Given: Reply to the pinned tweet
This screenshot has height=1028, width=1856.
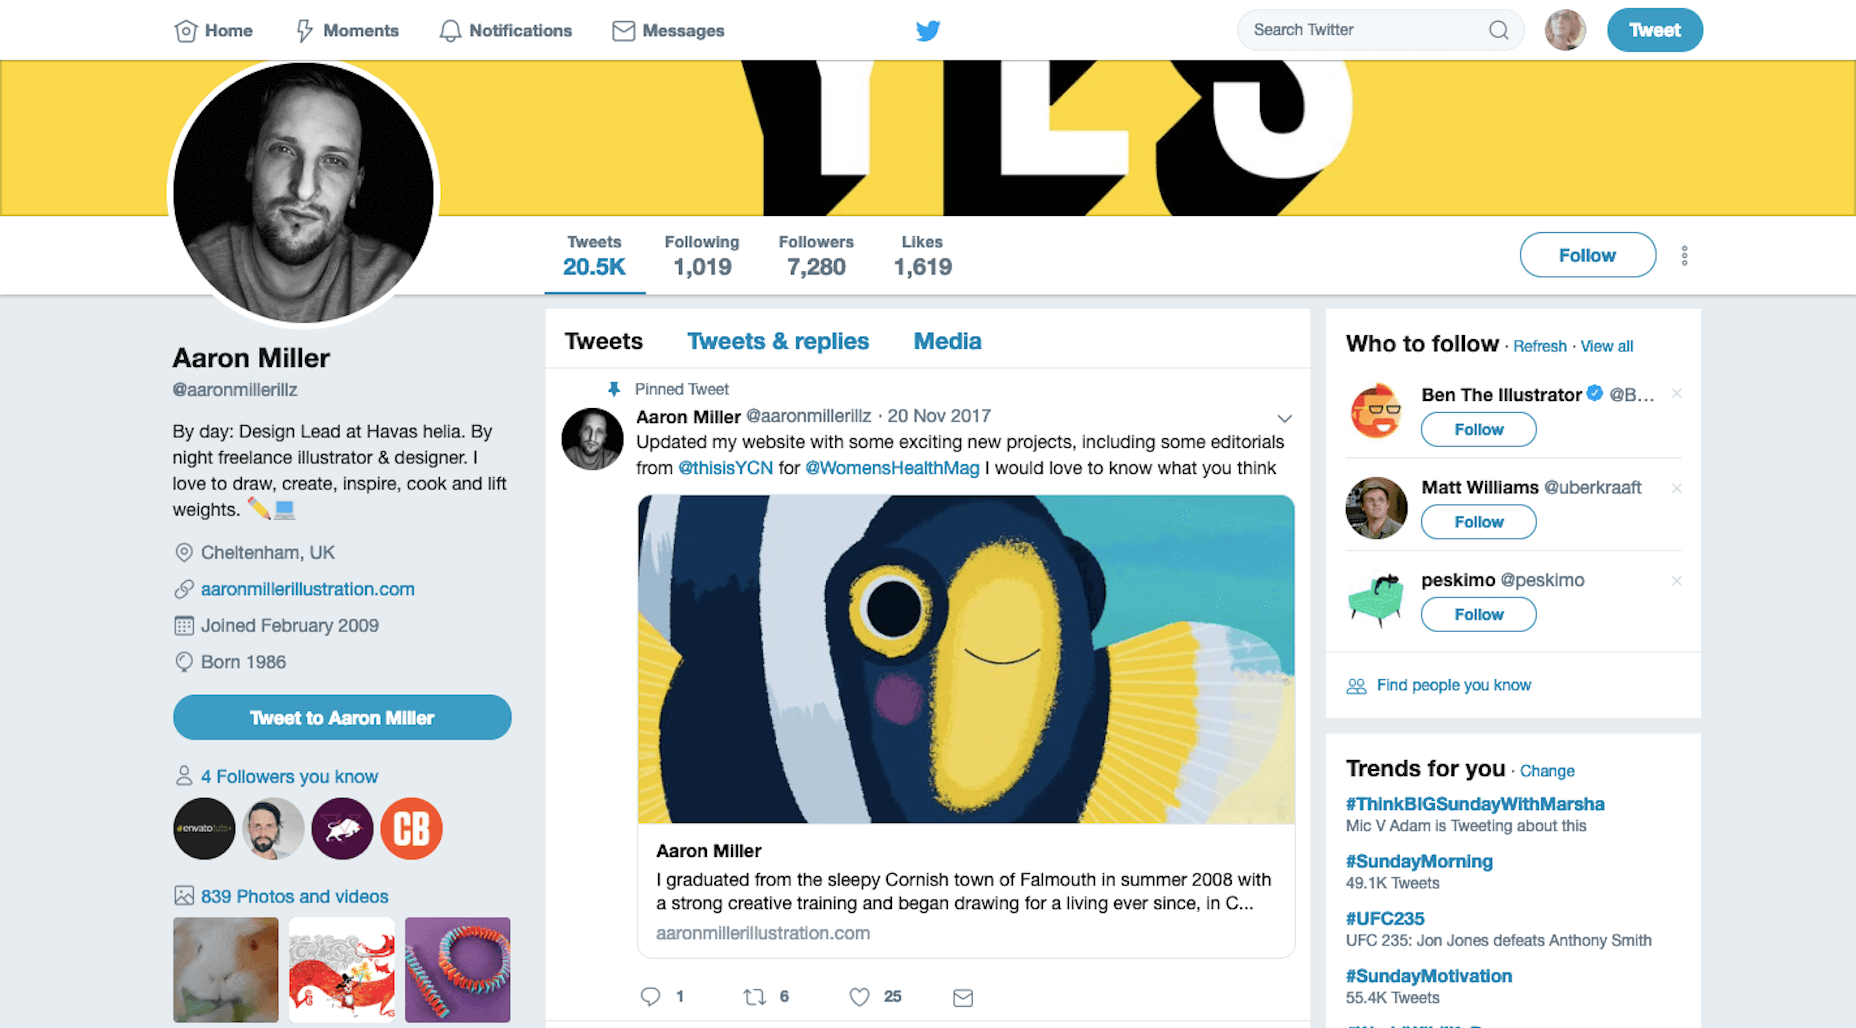Looking at the screenshot, I should click(x=651, y=996).
